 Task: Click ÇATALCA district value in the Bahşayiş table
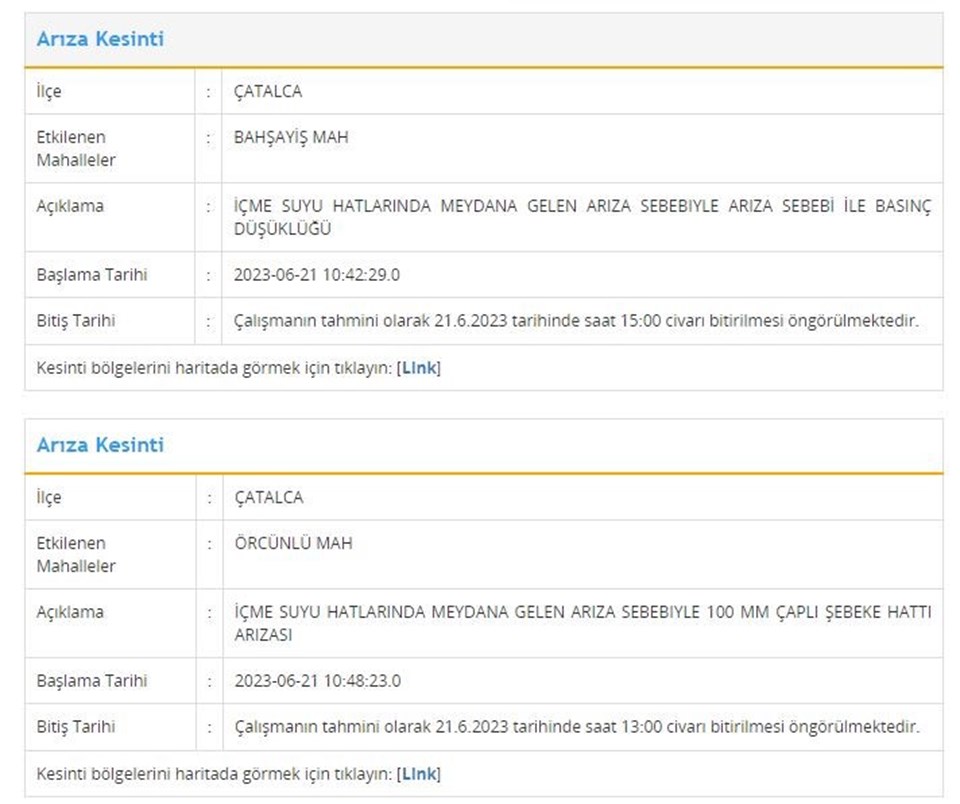point(267,91)
